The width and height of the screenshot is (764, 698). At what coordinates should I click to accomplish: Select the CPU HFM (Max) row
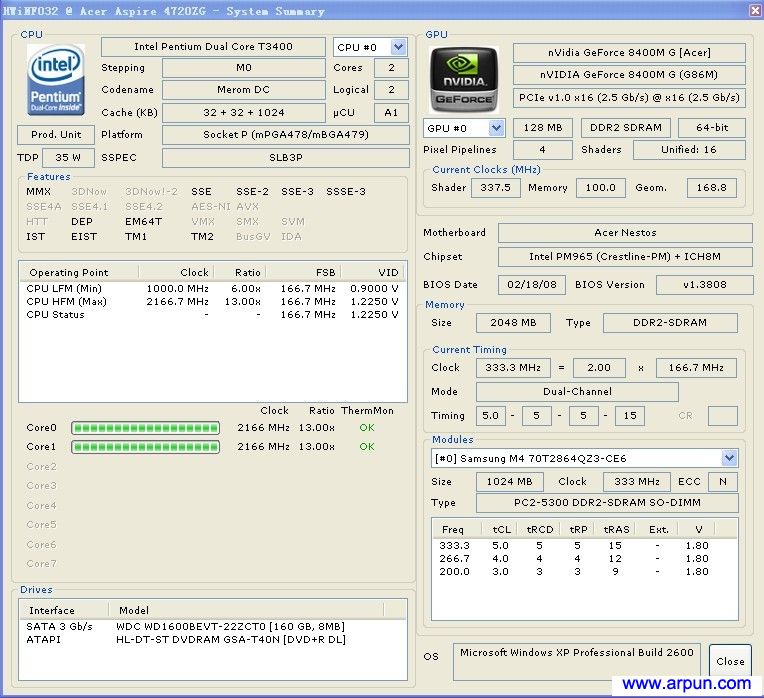66,302
